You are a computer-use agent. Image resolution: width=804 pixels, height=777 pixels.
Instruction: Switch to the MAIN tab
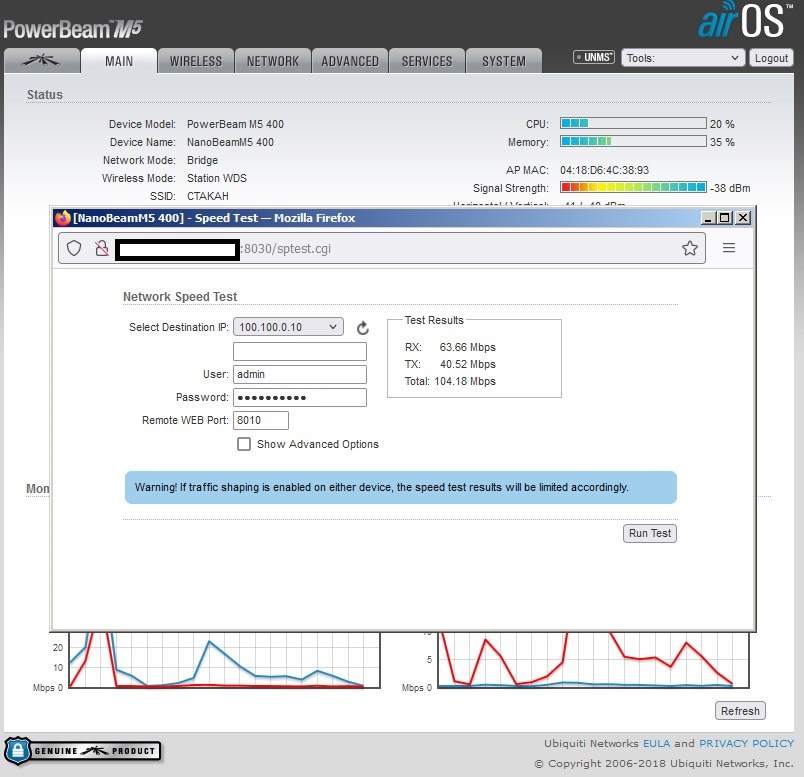pyautogui.click(x=119, y=61)
